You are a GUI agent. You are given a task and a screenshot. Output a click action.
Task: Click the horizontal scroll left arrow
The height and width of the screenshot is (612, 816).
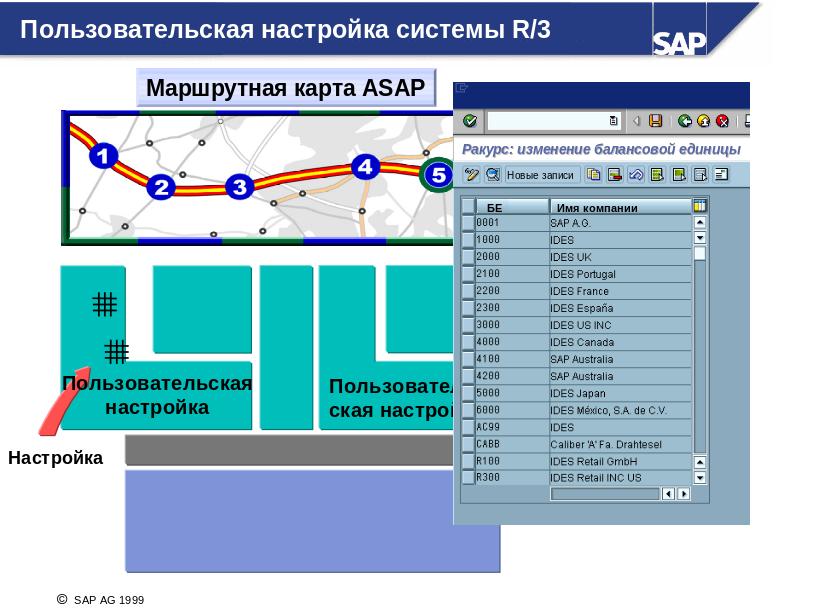pyautogui.click(x=668, y=493)
